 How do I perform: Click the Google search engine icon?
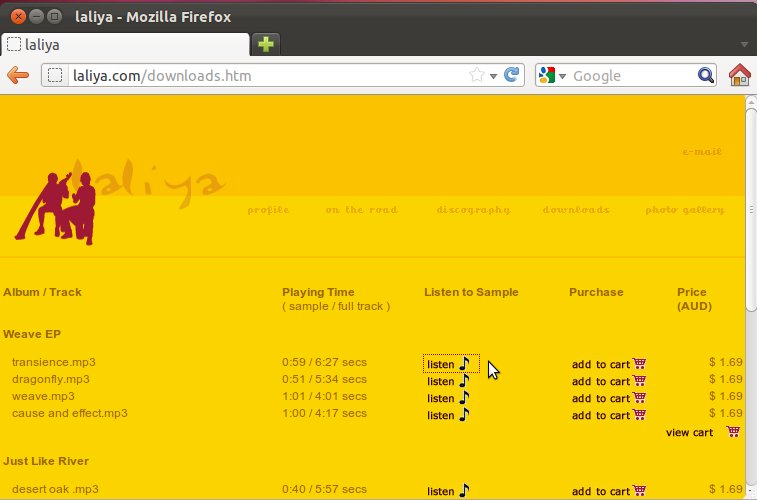pyautogui.click(x=547, y=75)
